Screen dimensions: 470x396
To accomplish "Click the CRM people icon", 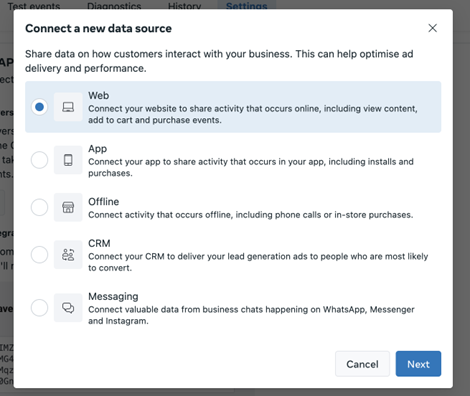I will 68,255.
